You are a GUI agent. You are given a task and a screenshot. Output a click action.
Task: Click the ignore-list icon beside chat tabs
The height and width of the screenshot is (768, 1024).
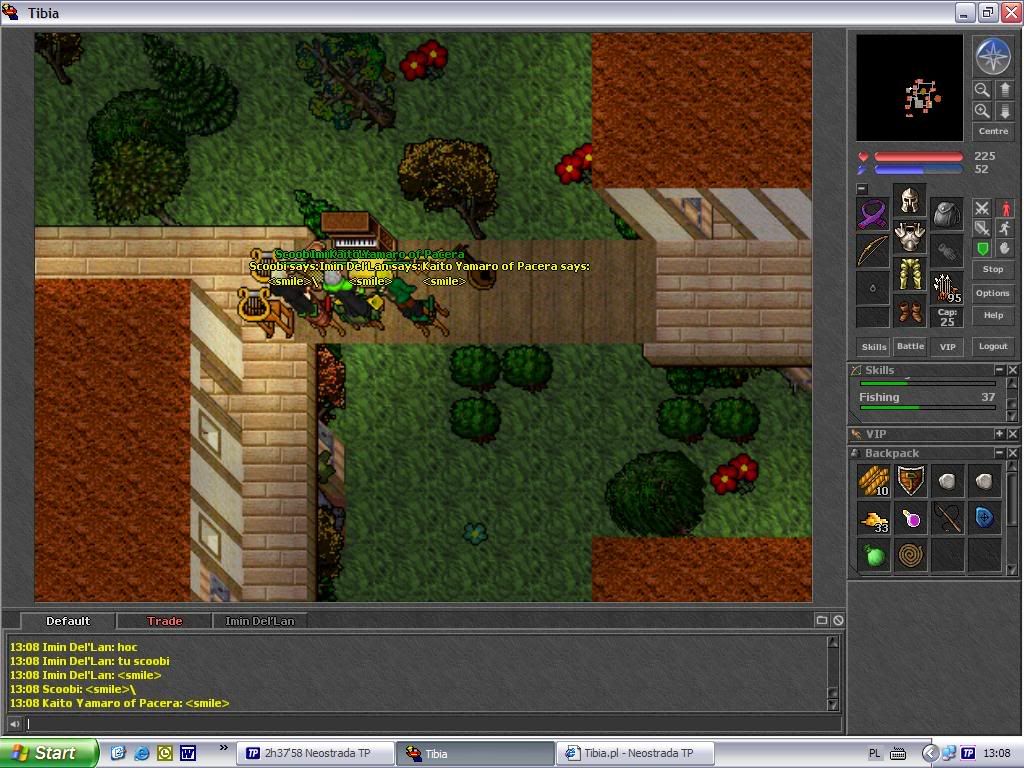(838, 620)
